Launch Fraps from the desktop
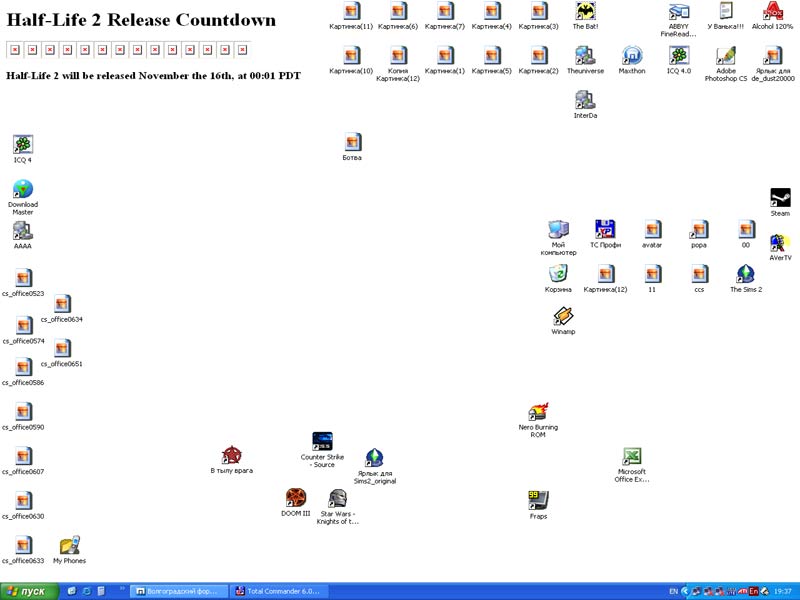 pos(538,500)
